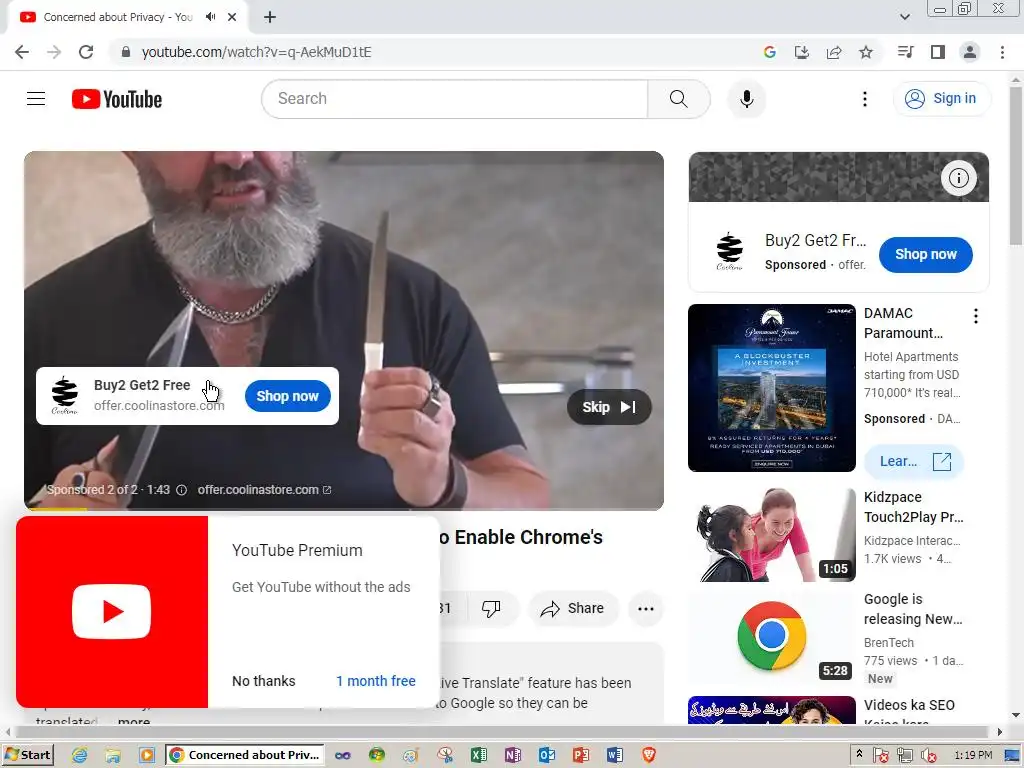The height and width of the screenshot is (768, 1024).
Task: Open Chrome's three-dot menu
Action: 1002,52
